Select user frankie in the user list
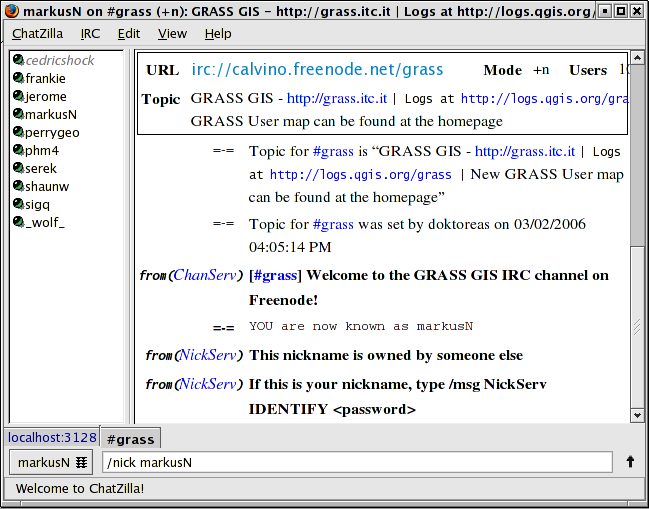649x509 pixels. [46, 78]
